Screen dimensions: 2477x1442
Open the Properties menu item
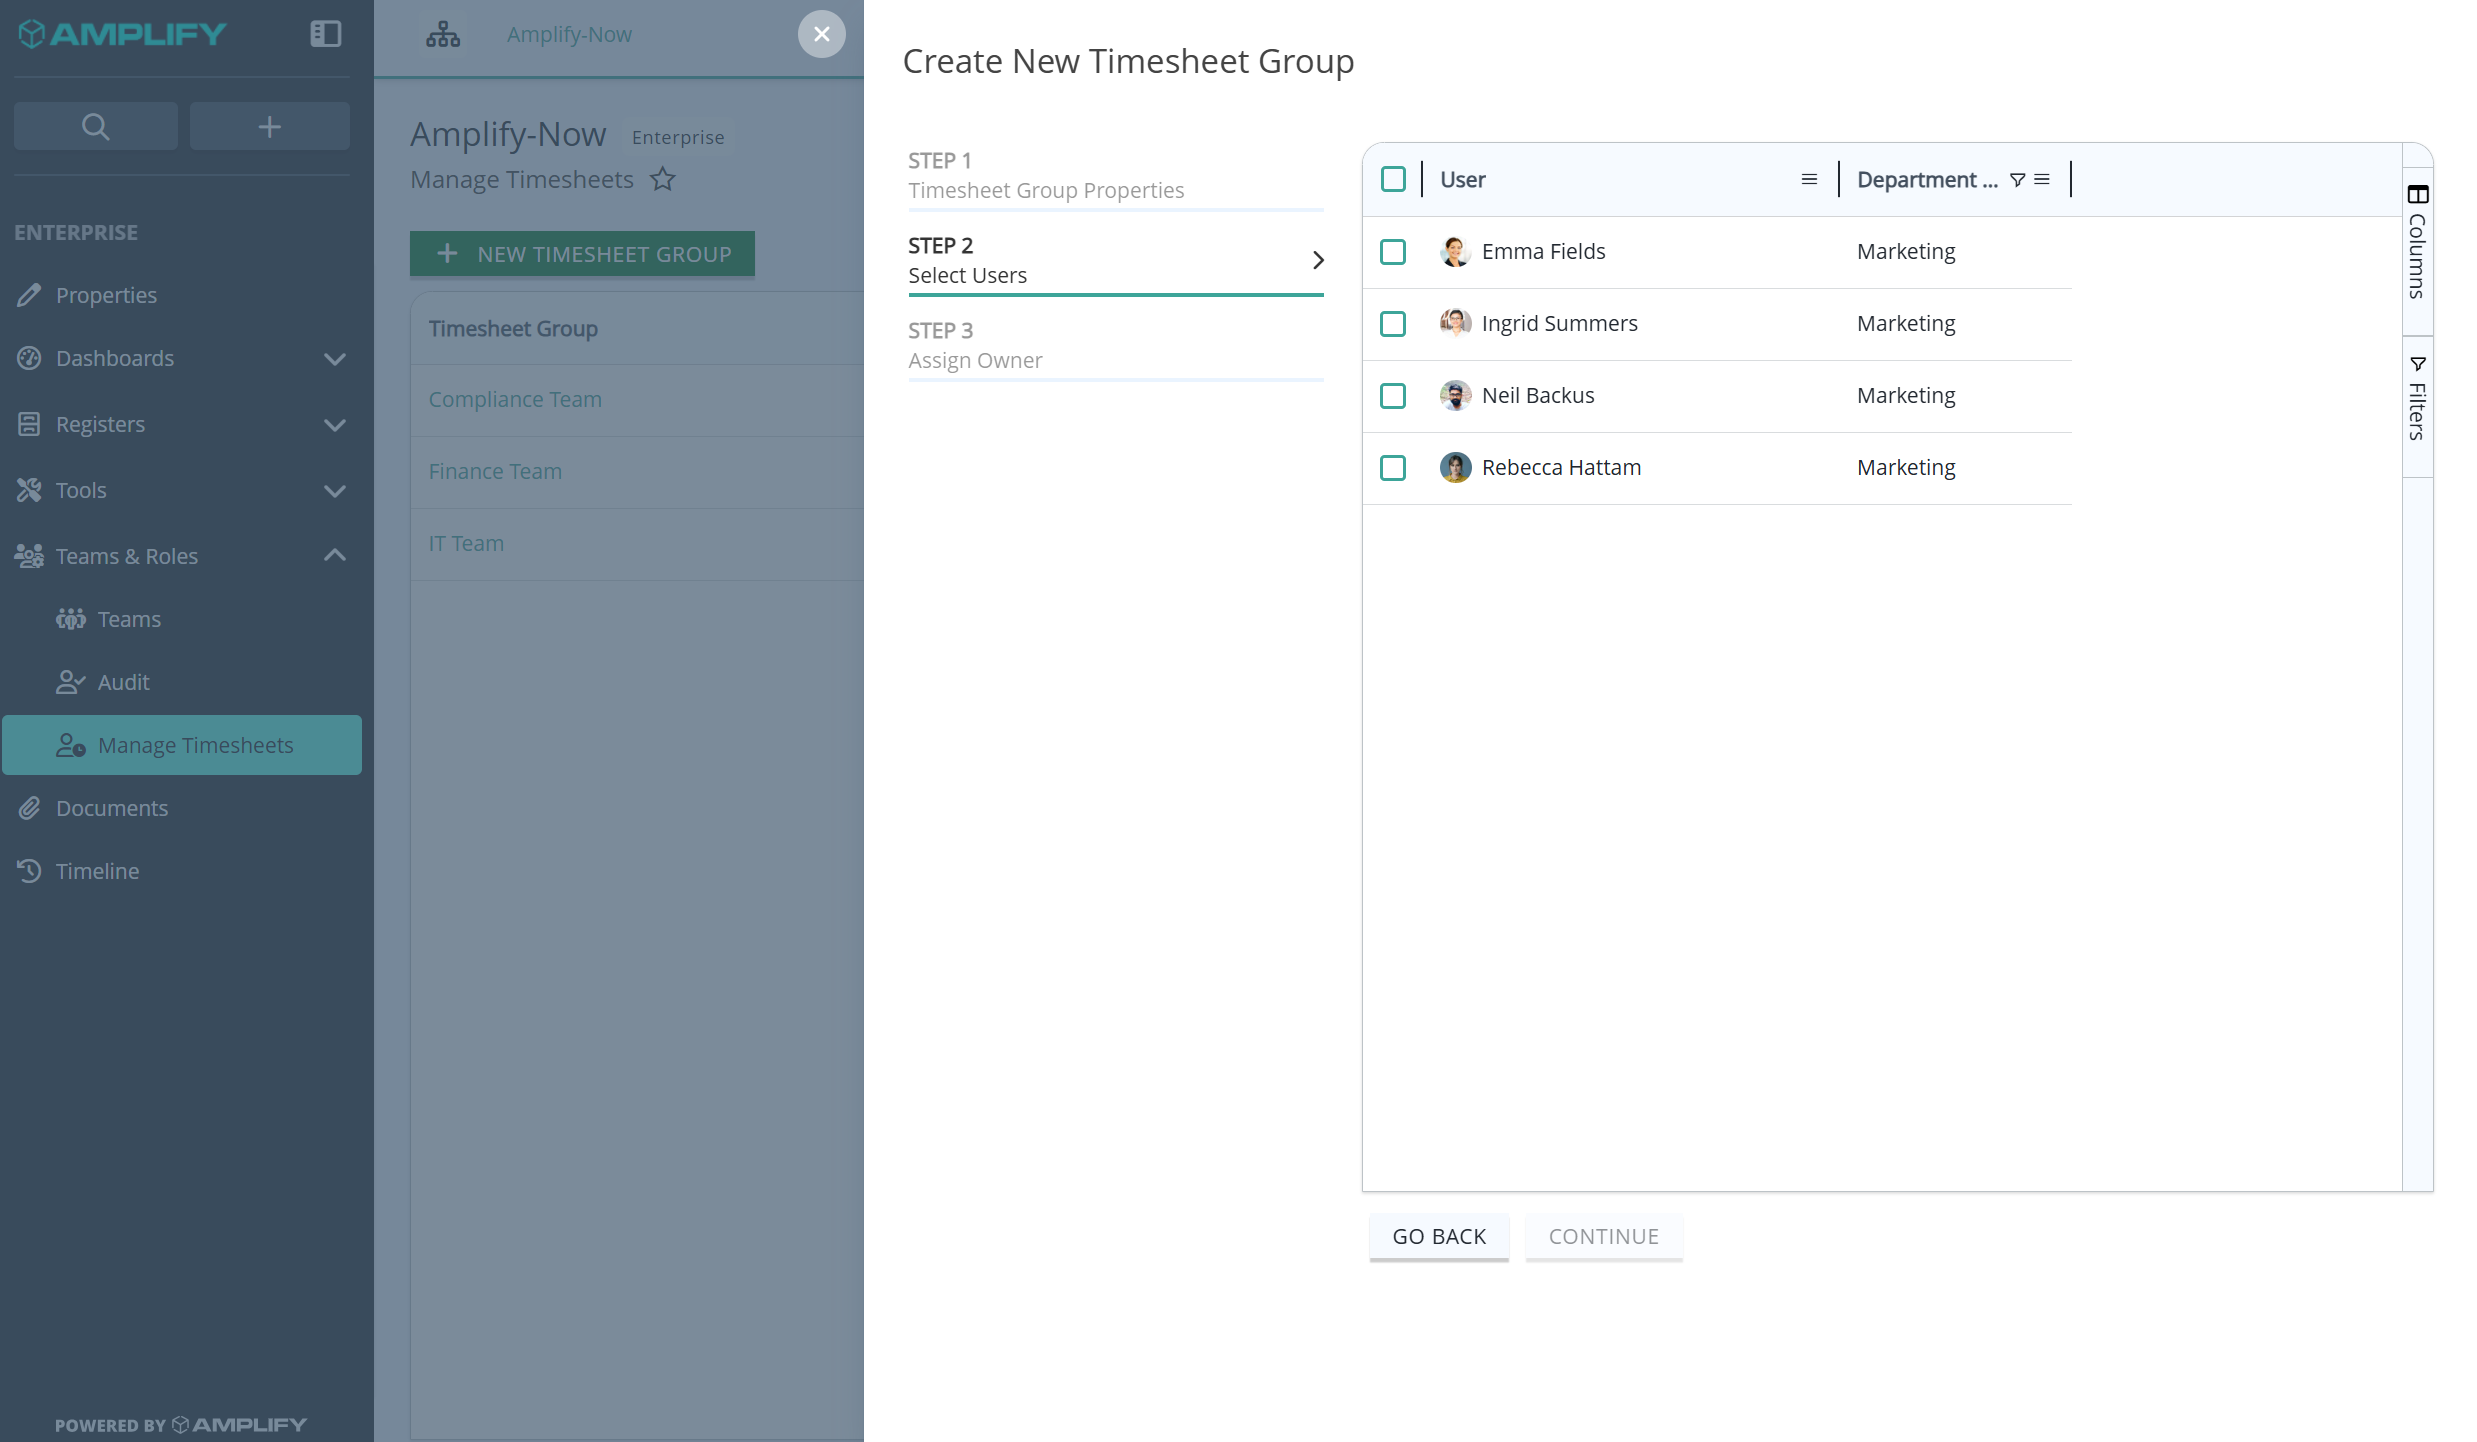click(x=181, y=295)
